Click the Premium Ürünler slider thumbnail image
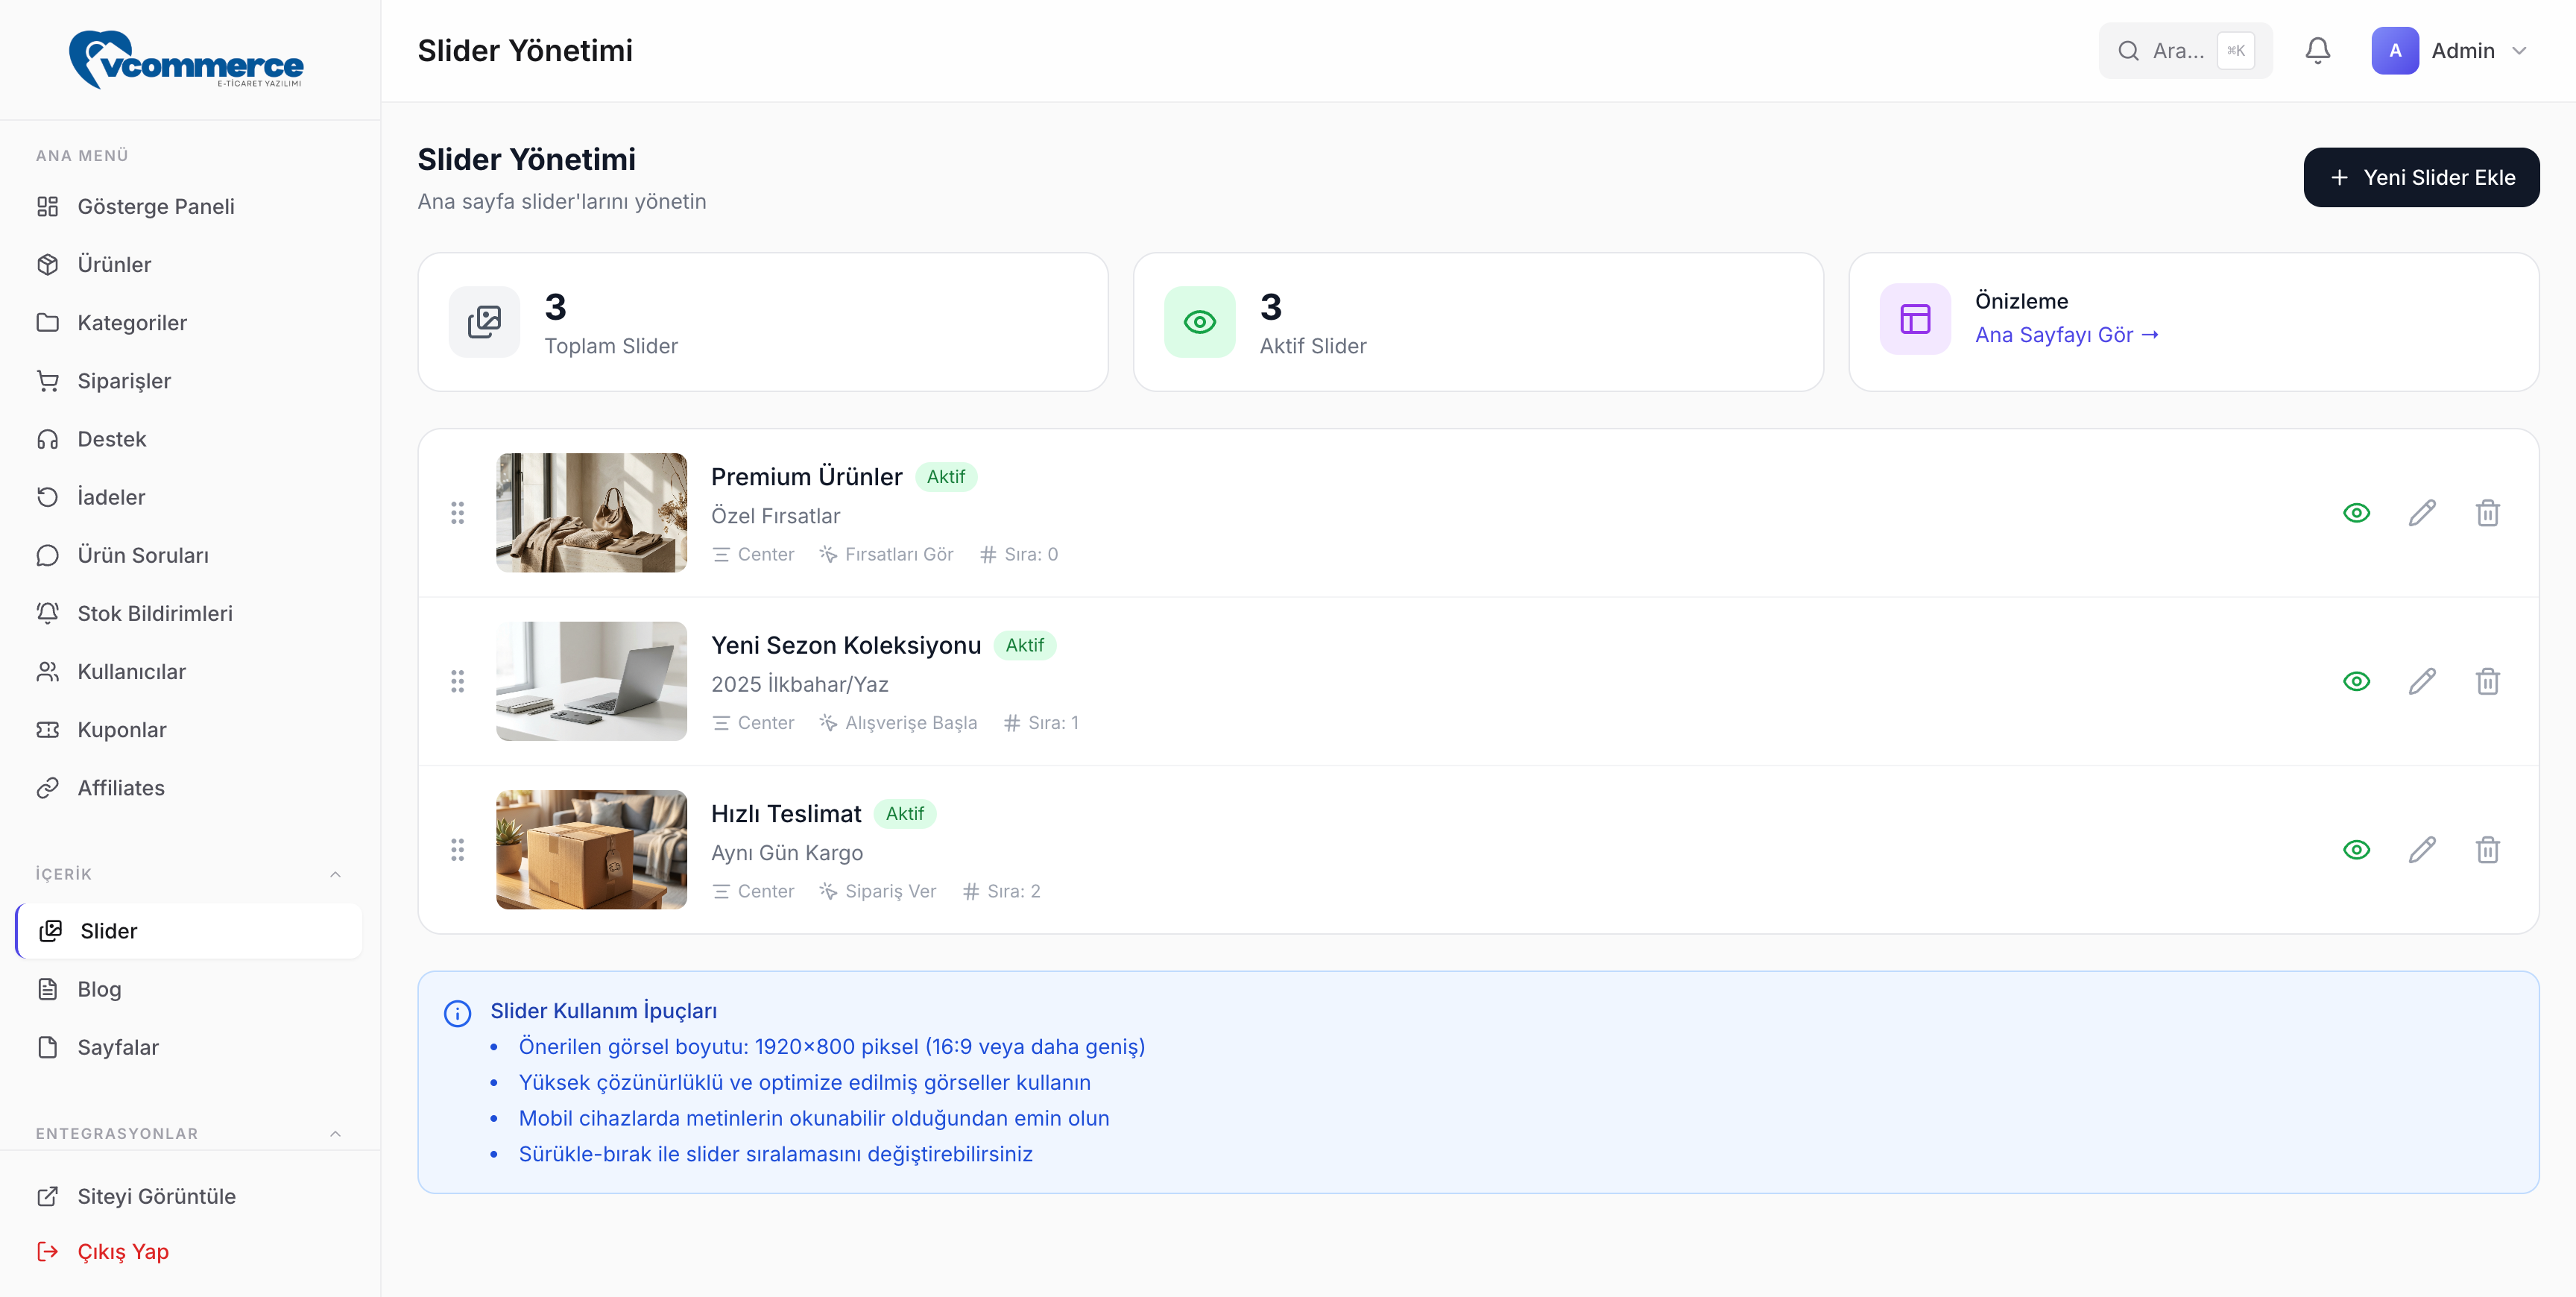 coord(591,513)
